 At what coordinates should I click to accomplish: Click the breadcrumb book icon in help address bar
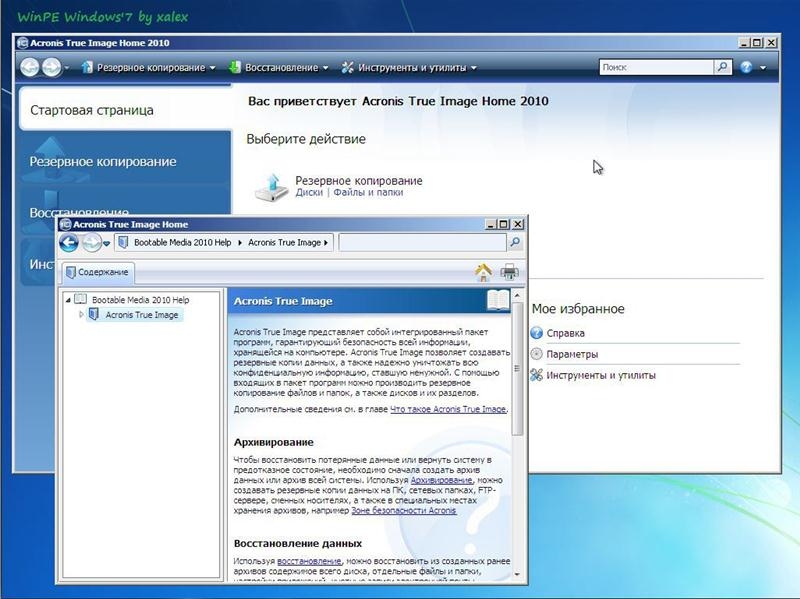123,242
